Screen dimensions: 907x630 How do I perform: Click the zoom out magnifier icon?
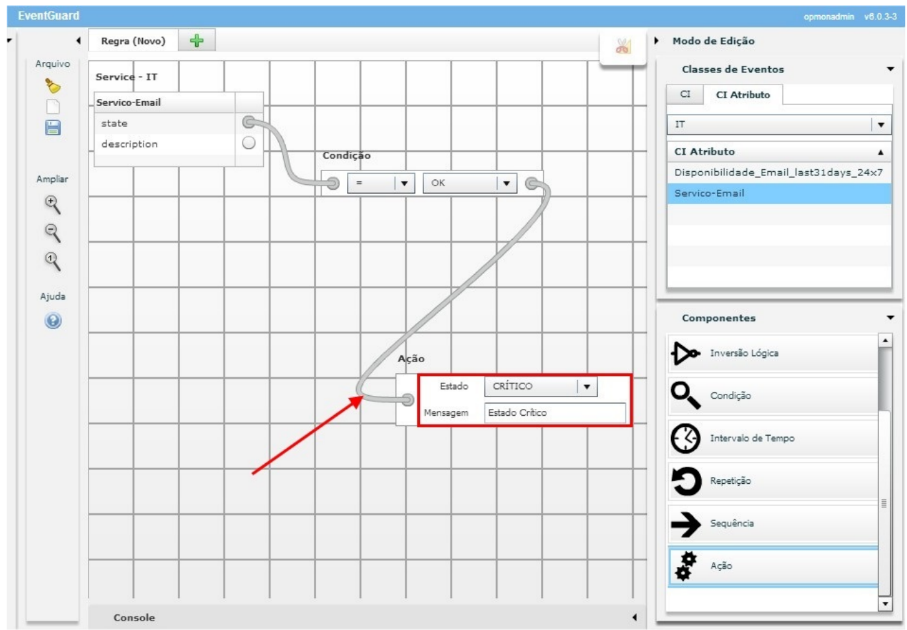click(53, 233)
